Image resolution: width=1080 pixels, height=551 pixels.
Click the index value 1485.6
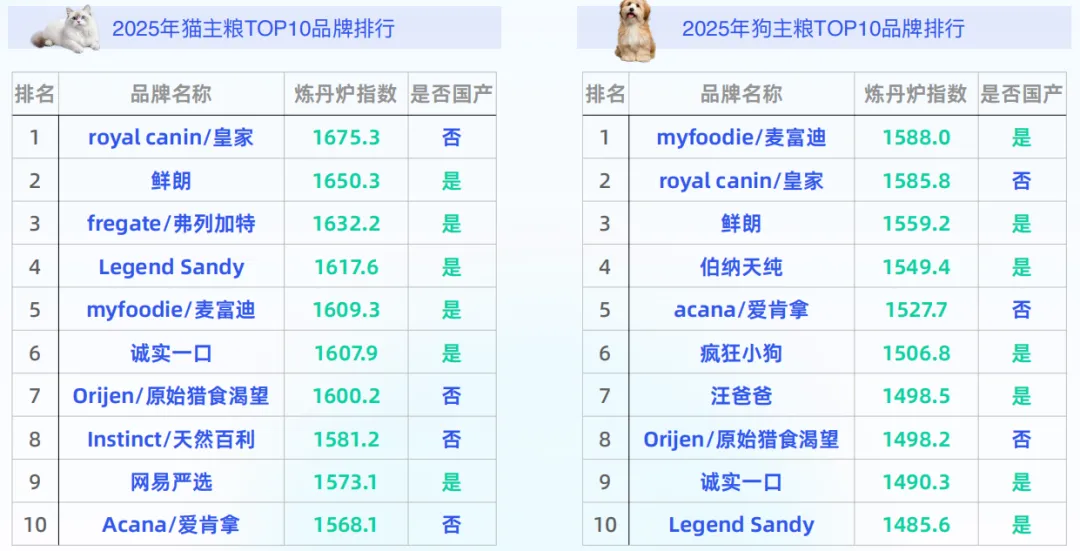(x=916, y=526)
